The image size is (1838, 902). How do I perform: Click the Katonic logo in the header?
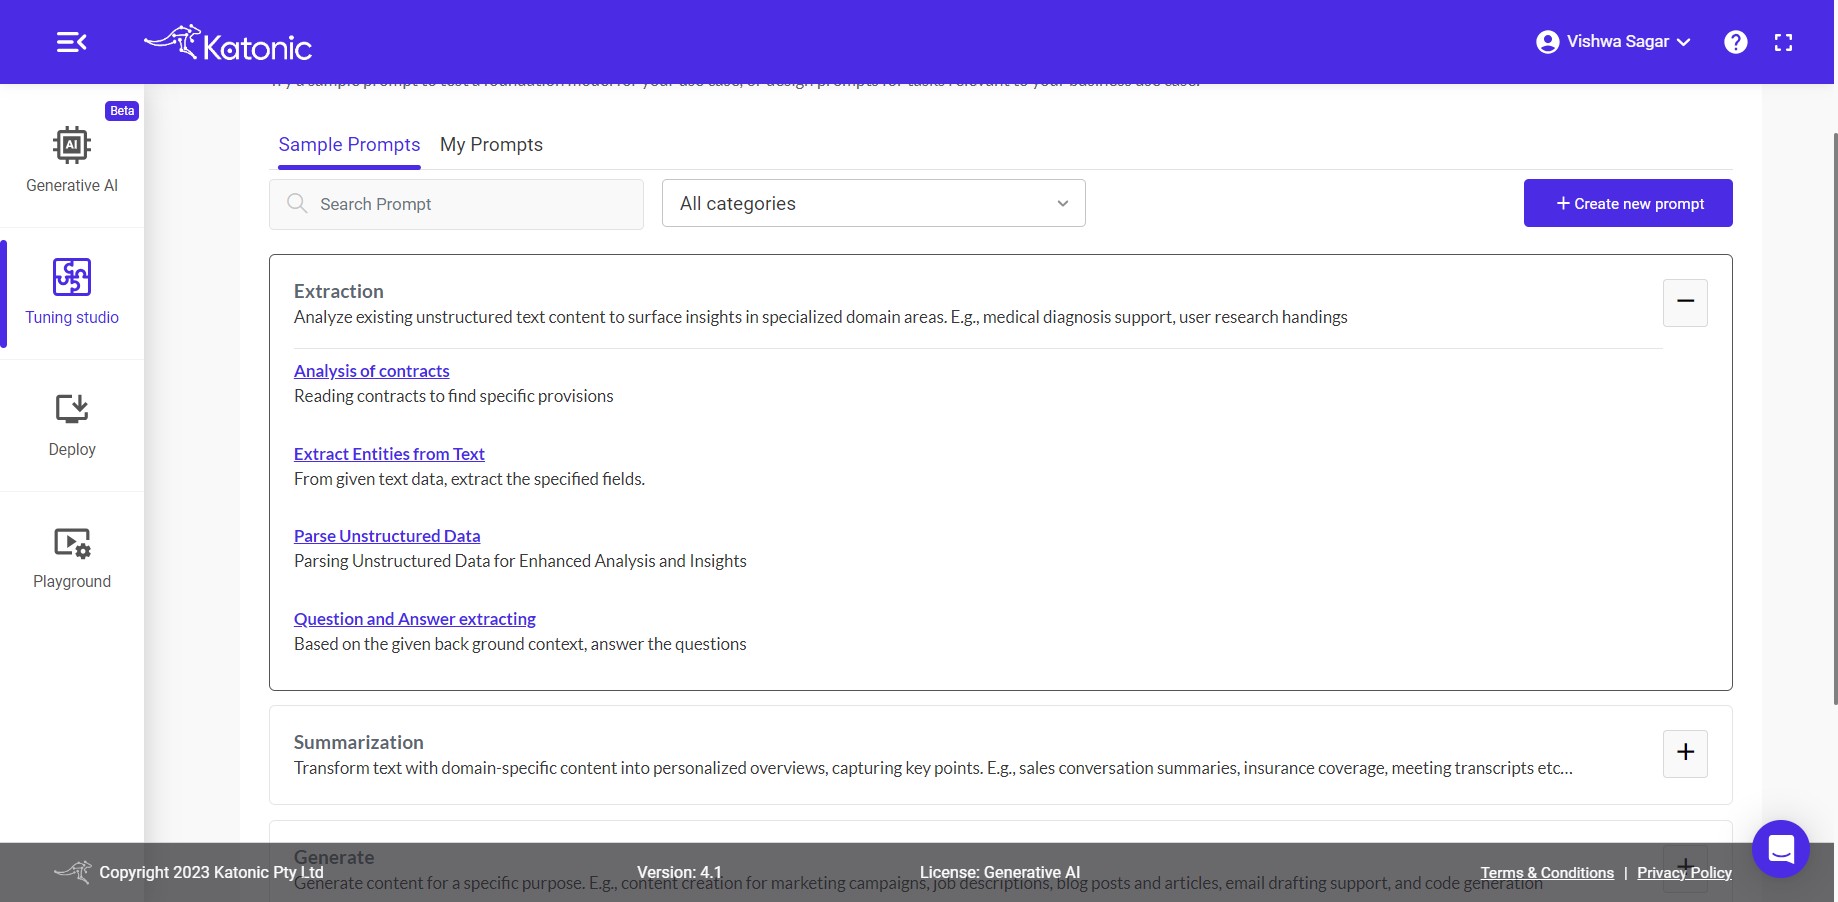click(x=228, y=43)
